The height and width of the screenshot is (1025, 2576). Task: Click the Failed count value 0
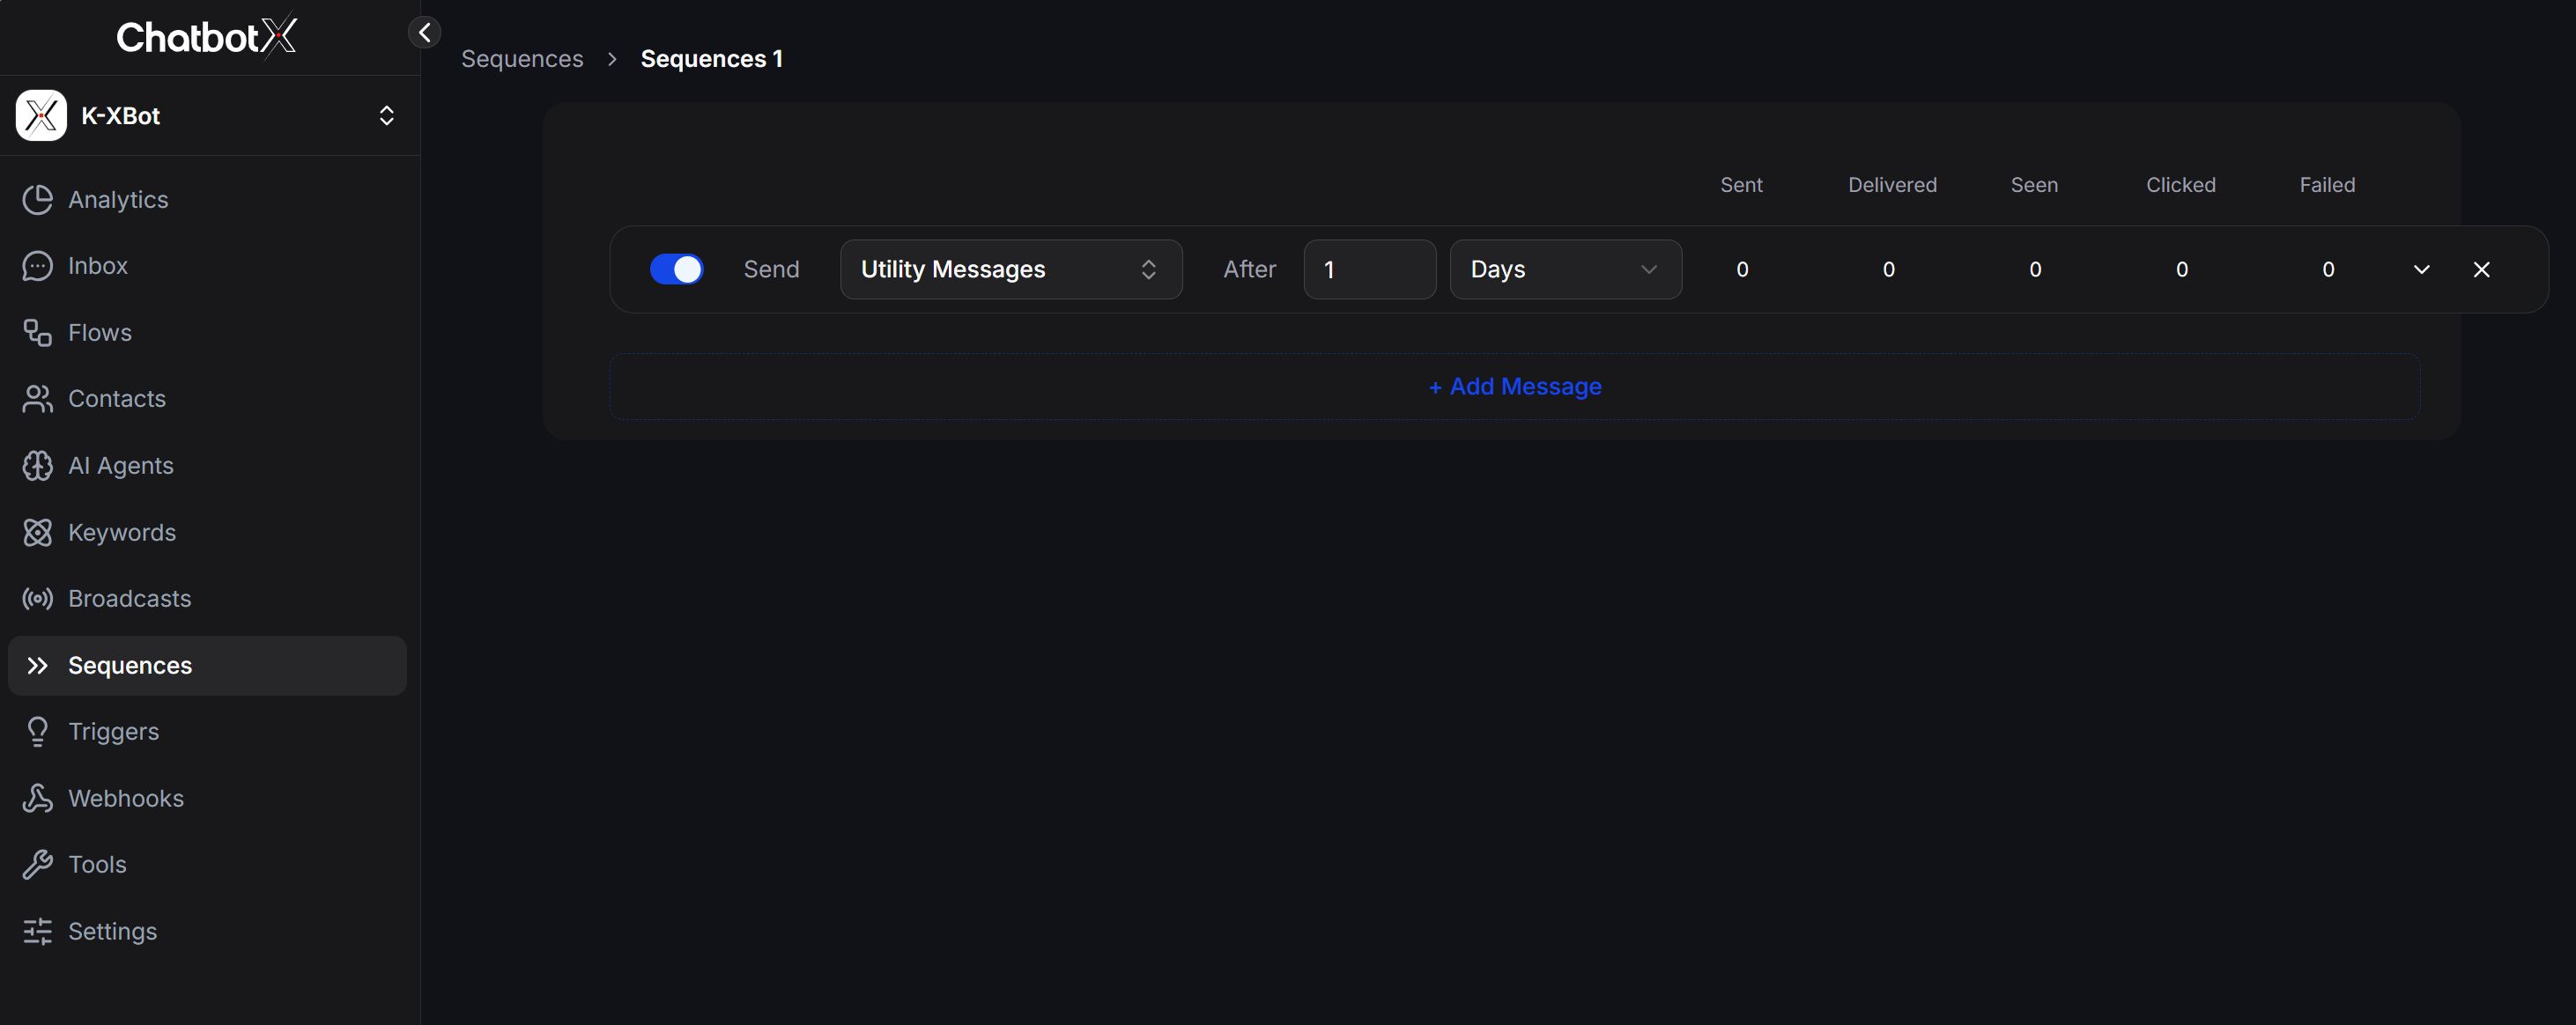click(x=2328, y=269)
